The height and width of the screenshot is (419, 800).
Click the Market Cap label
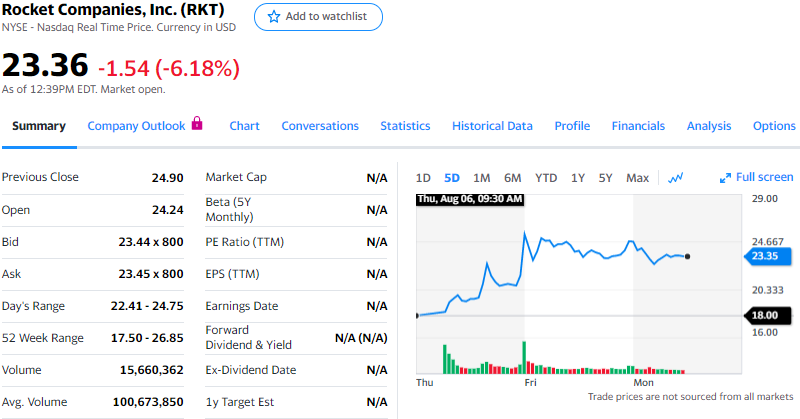[x=236, y=178]
